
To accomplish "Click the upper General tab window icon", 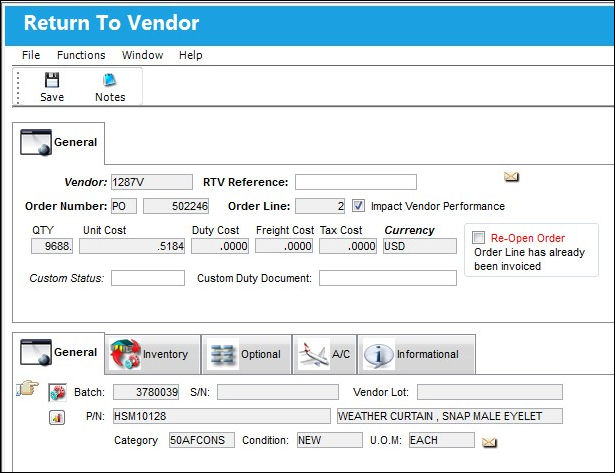I will pyautogui.click(x=36, y=142).
